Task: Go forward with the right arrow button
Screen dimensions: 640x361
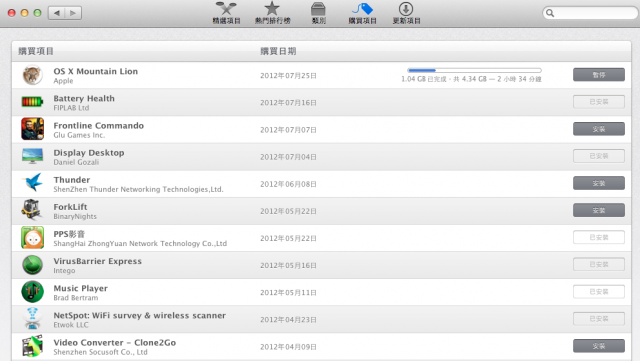Action: coord(73,13)
